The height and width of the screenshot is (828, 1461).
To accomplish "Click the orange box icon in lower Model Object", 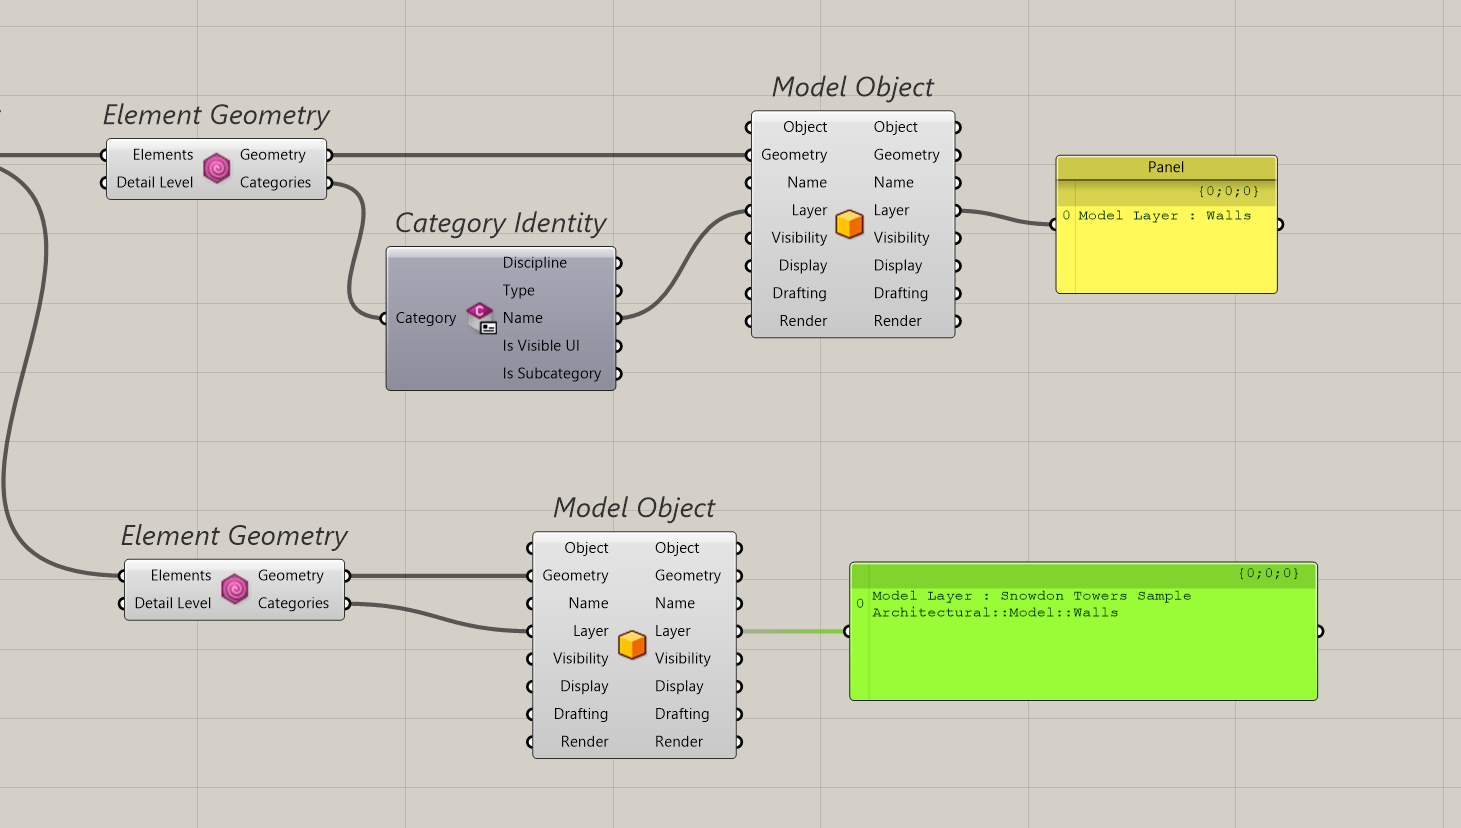I will coord(632,645).
